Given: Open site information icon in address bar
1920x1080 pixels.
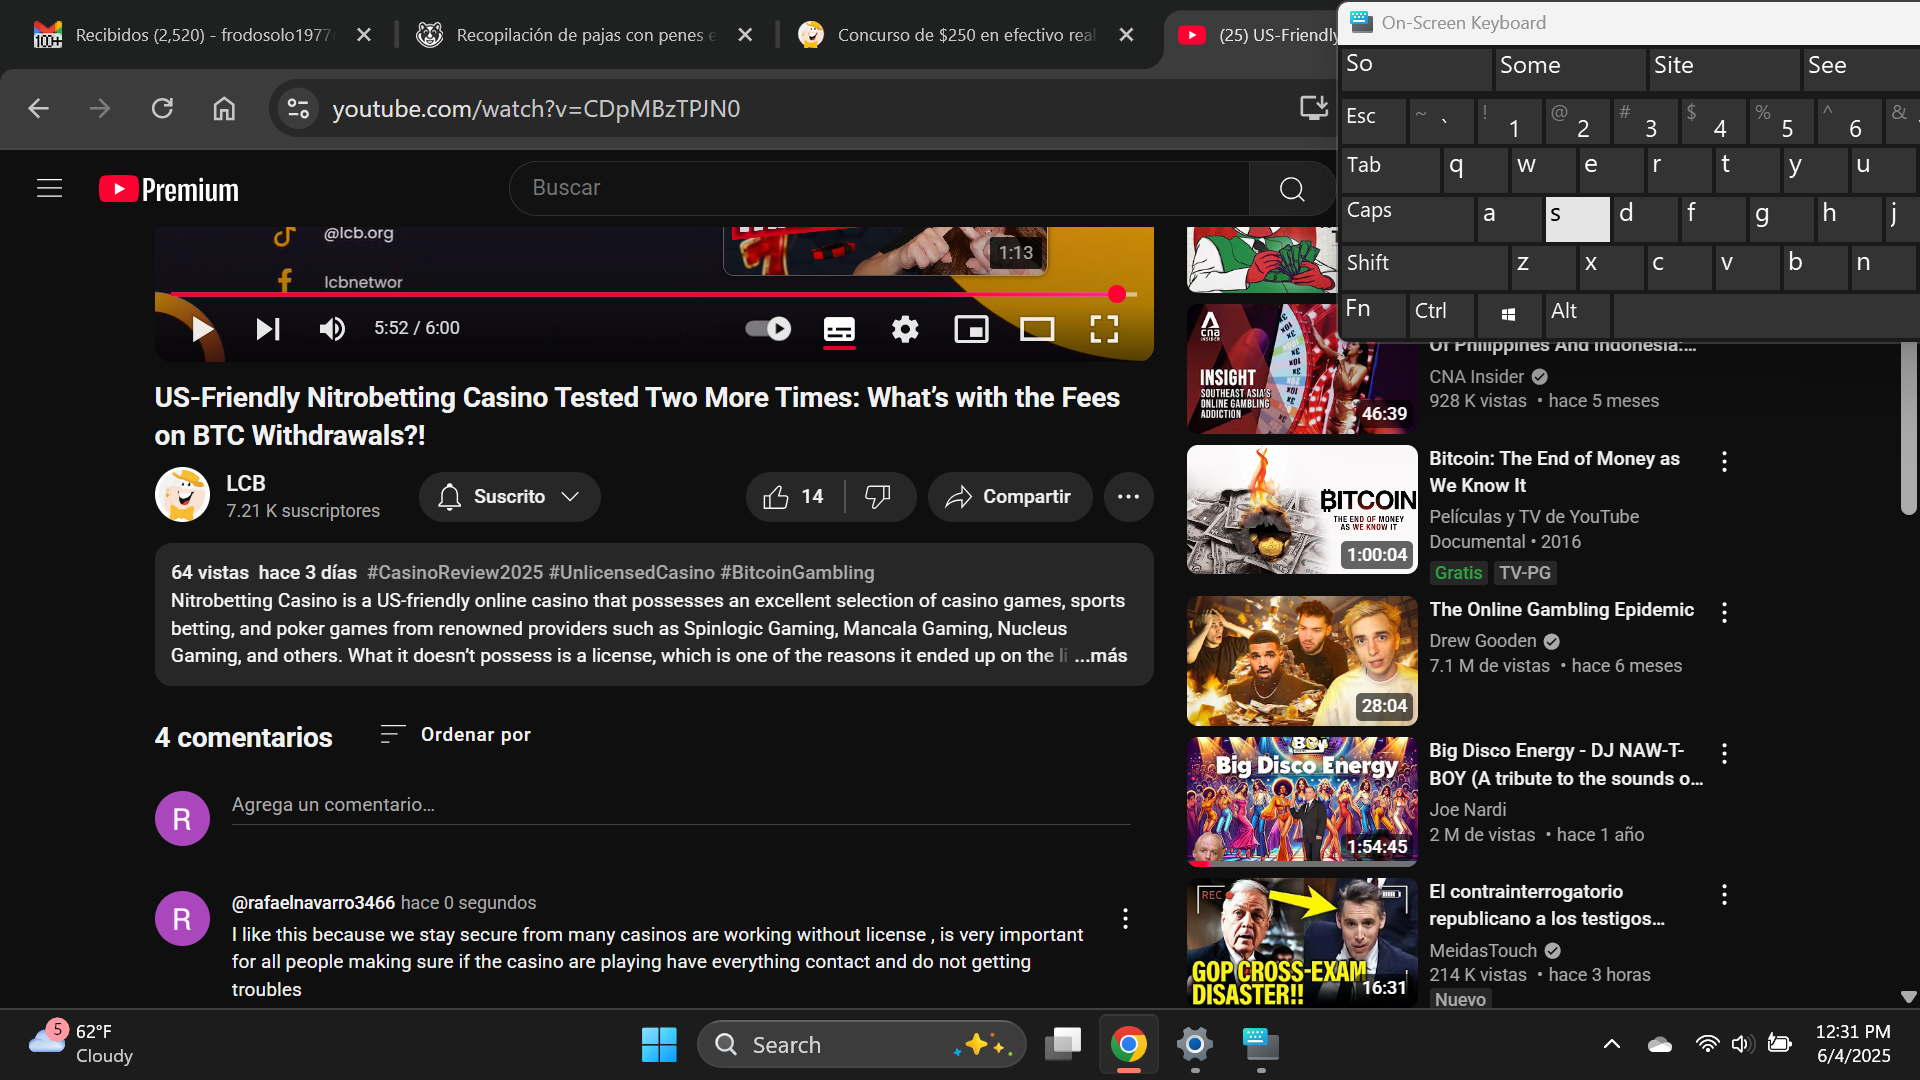Looking at the screenshot, I should (x=298, y=108).
